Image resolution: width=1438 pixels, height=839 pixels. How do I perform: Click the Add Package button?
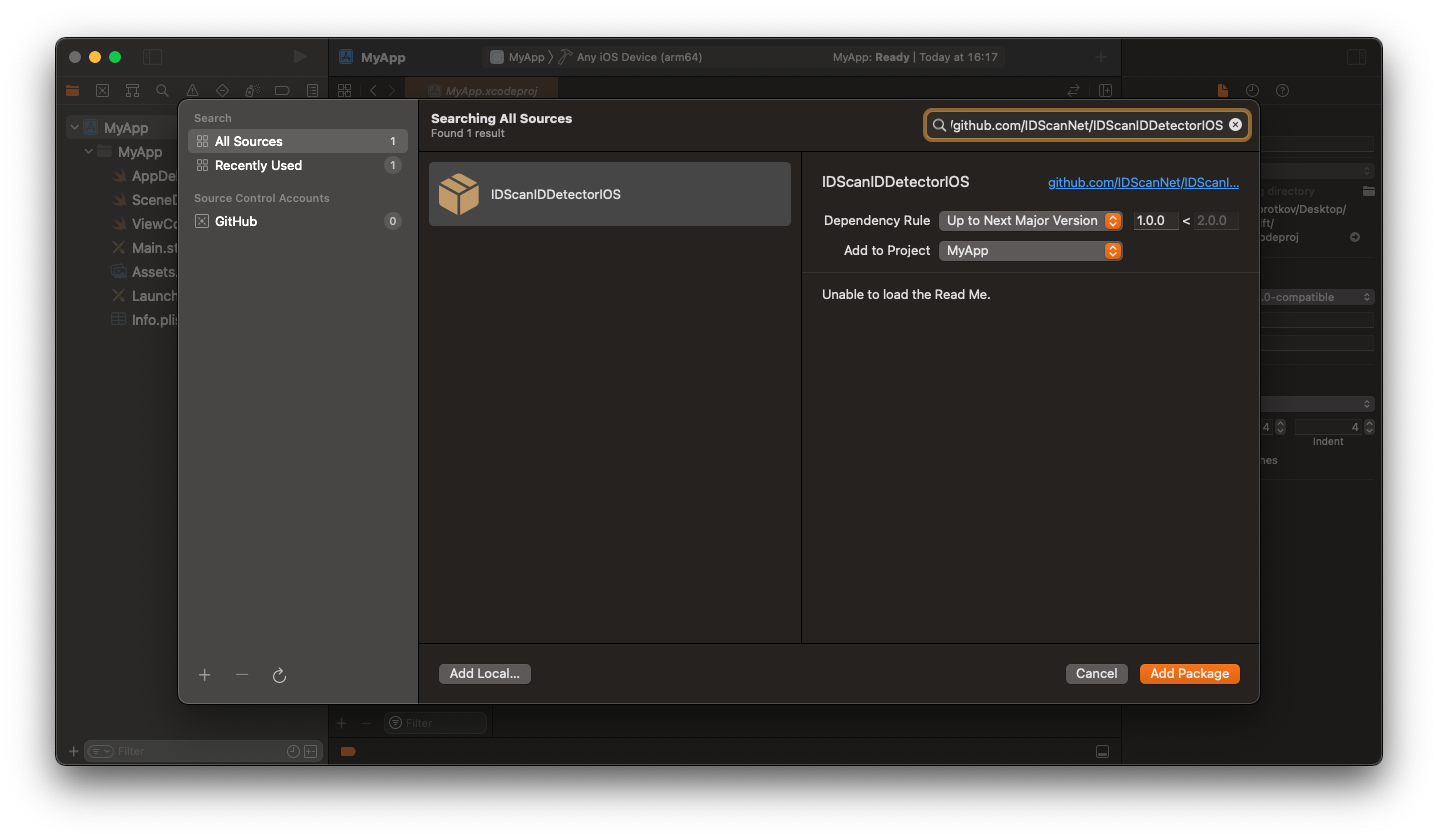pos(1190,674)
